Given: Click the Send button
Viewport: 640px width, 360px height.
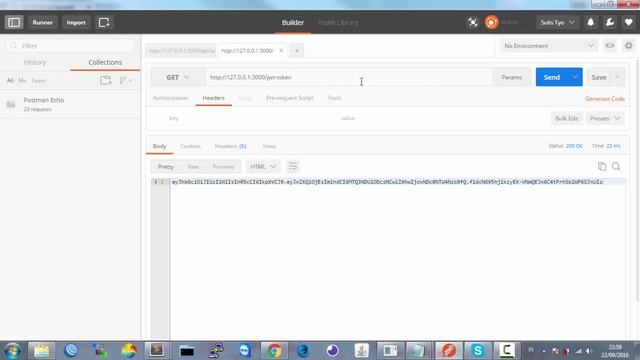Looking at the screenshot, I should [x=552, y=77].
